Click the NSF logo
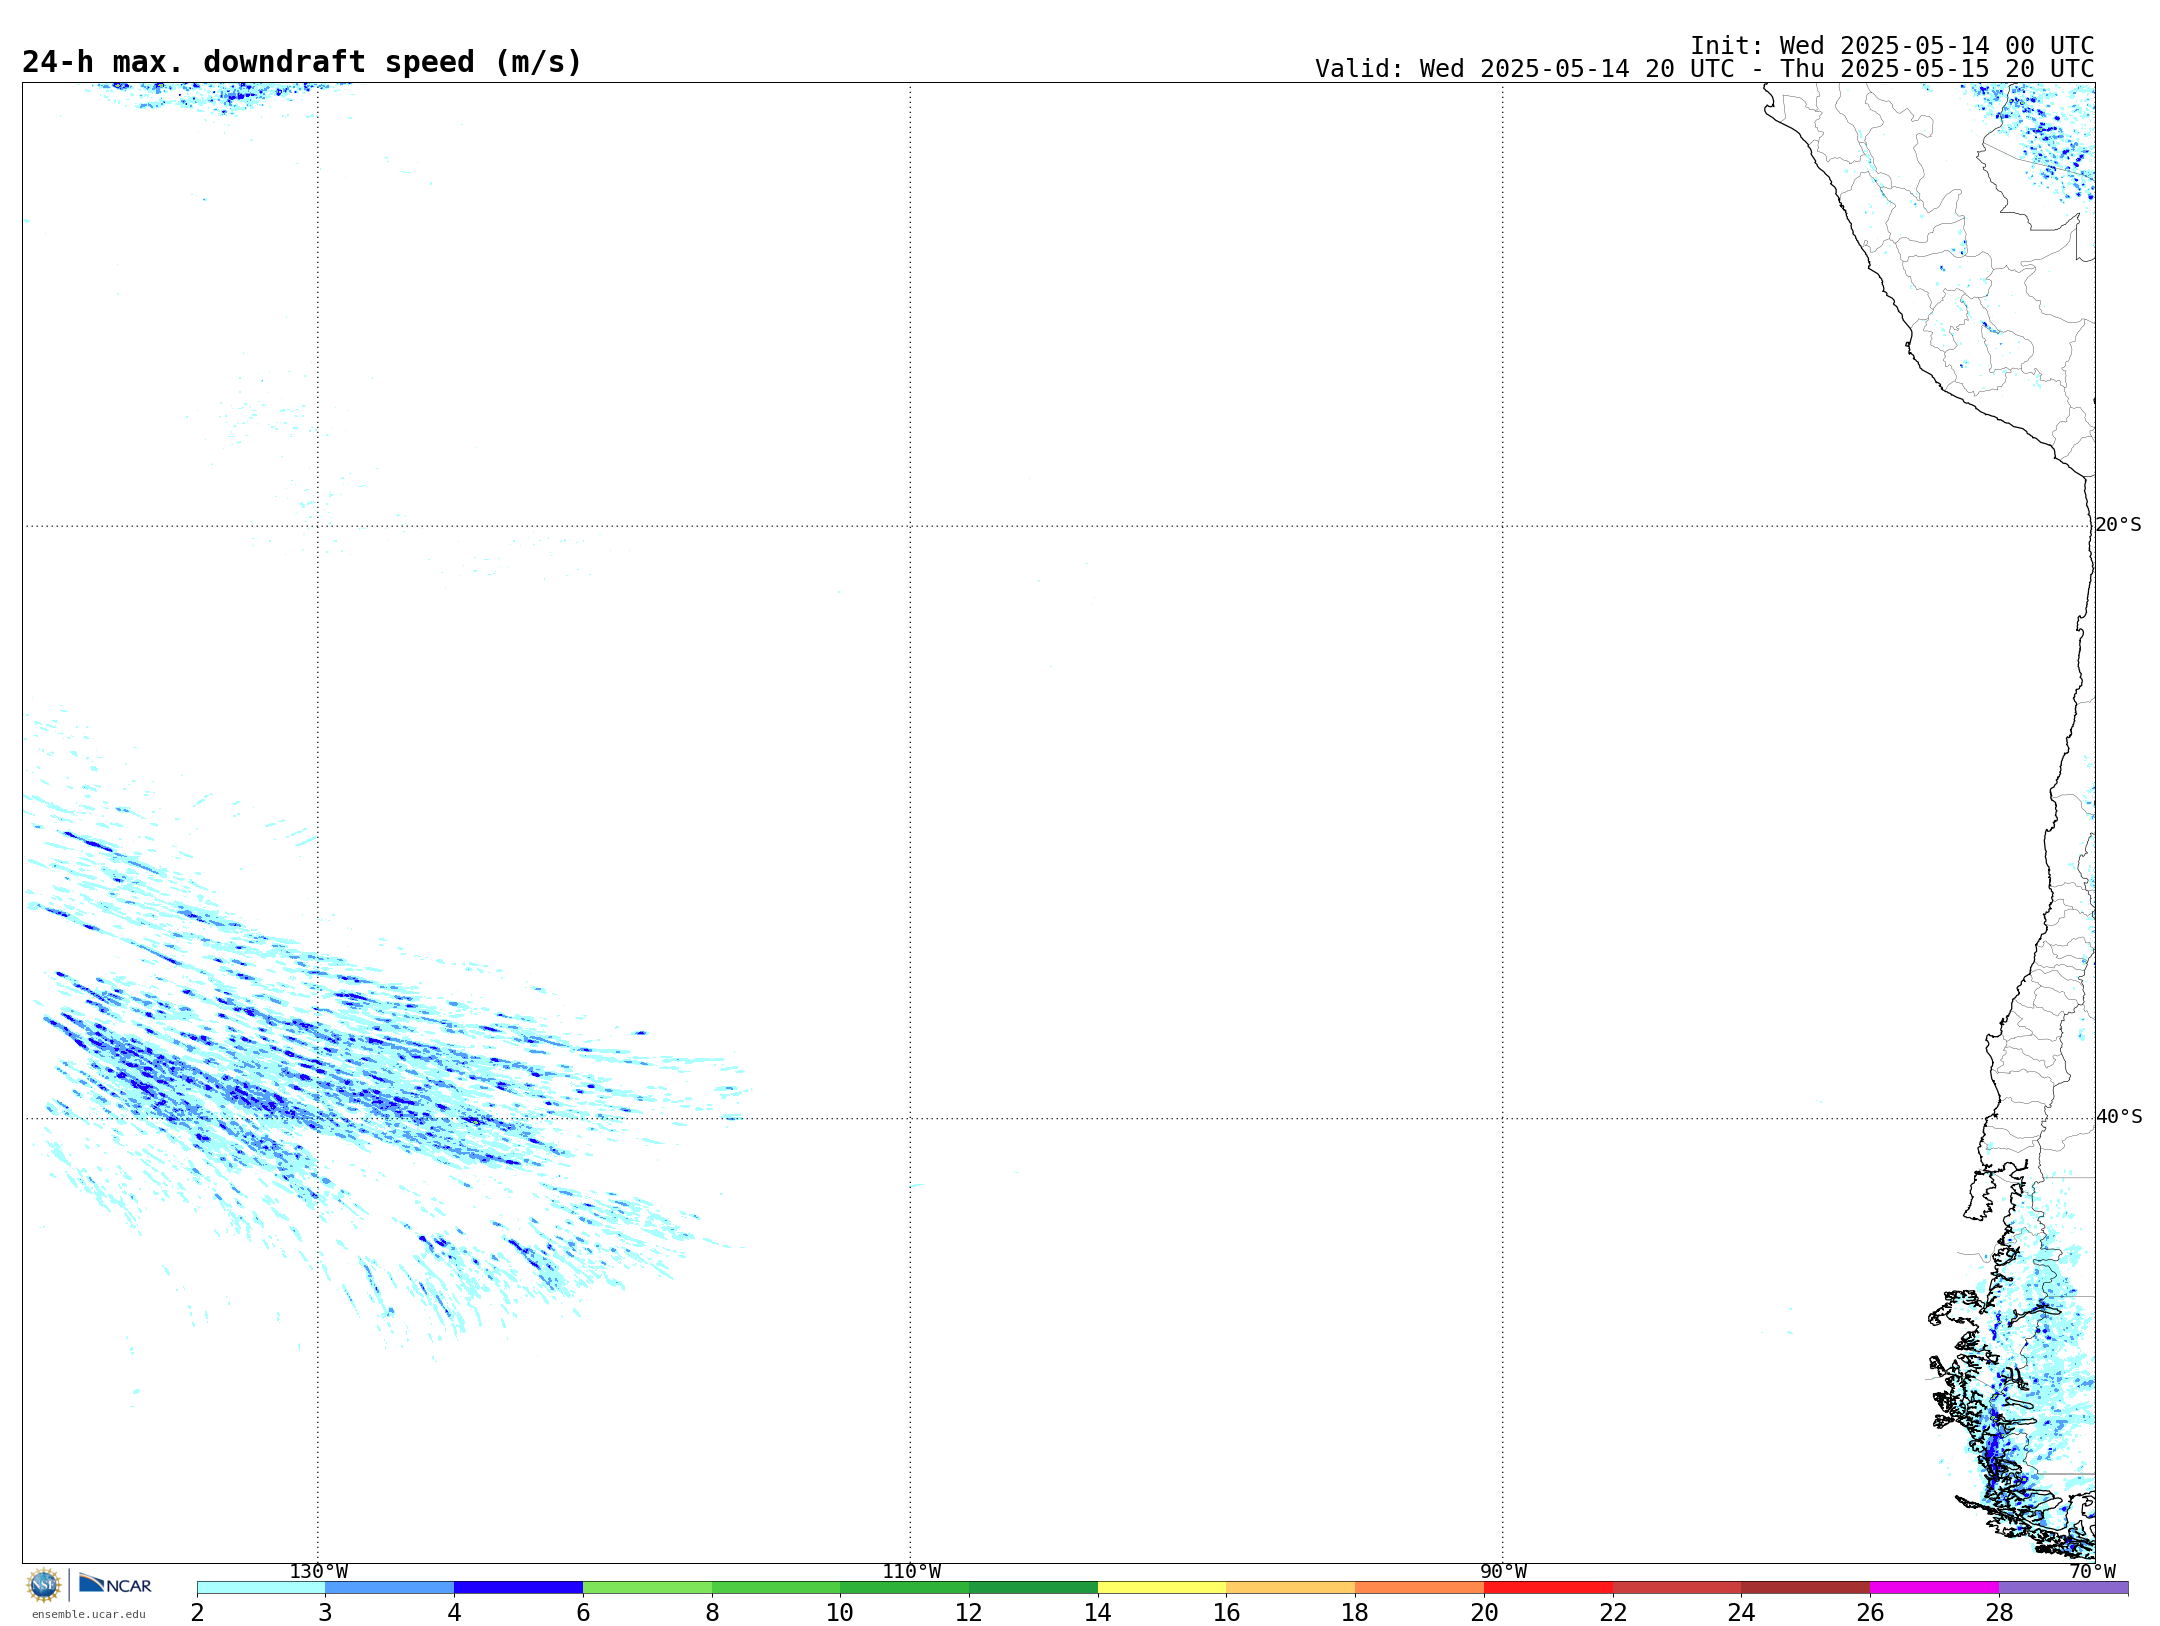 click(x=44, y=1585)
